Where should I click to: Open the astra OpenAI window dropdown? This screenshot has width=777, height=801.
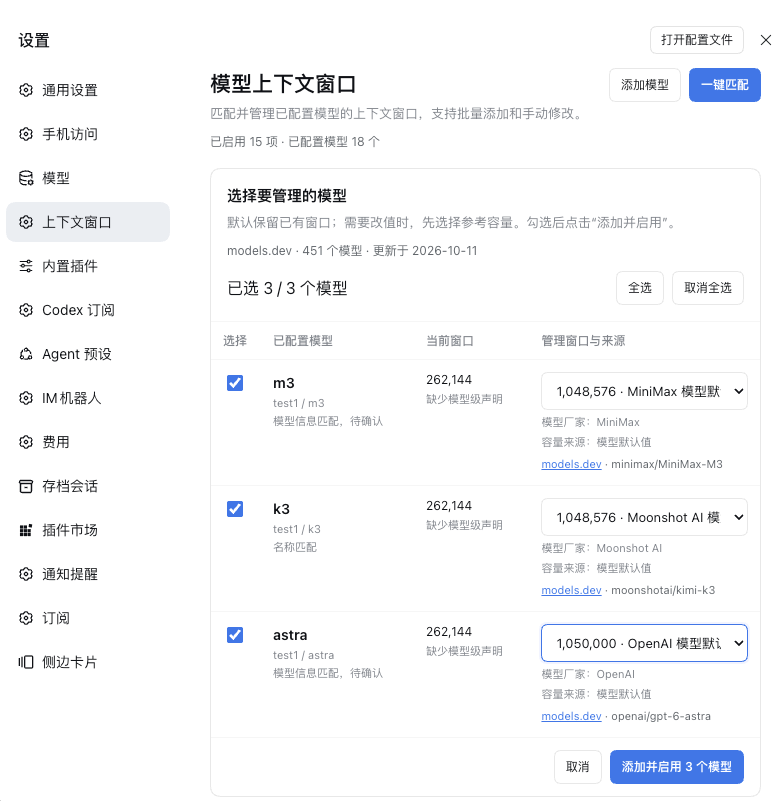(x=644, y=643)
